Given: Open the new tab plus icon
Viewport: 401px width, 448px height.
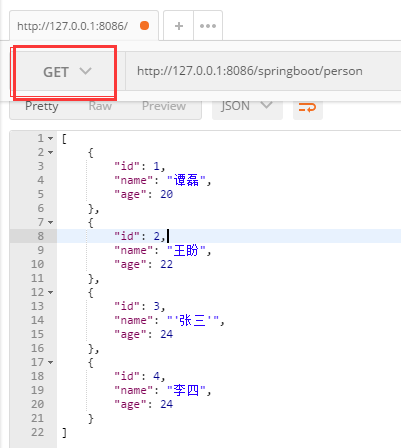Looking at the screenshot, I should (179, 26).
